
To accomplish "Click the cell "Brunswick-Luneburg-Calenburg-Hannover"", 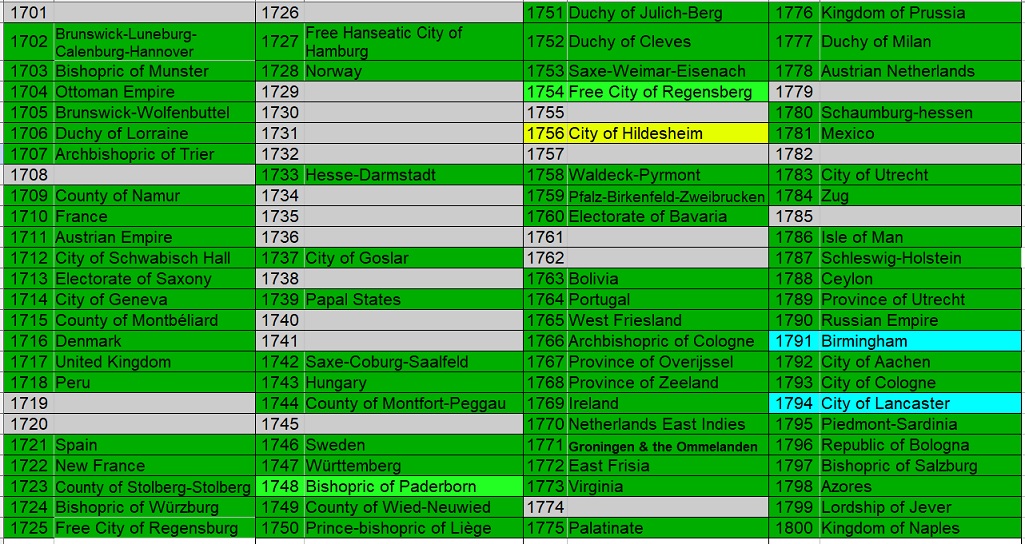I will pos(154,42).
